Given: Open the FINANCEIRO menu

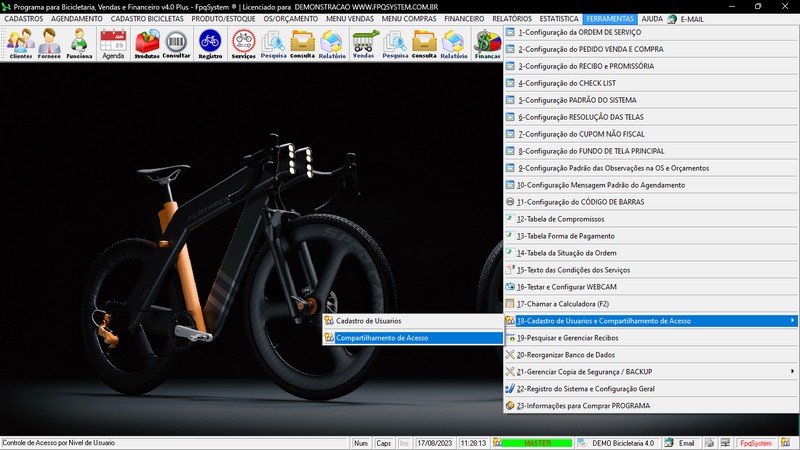Looking at the screenshot, I should [464, 19].
